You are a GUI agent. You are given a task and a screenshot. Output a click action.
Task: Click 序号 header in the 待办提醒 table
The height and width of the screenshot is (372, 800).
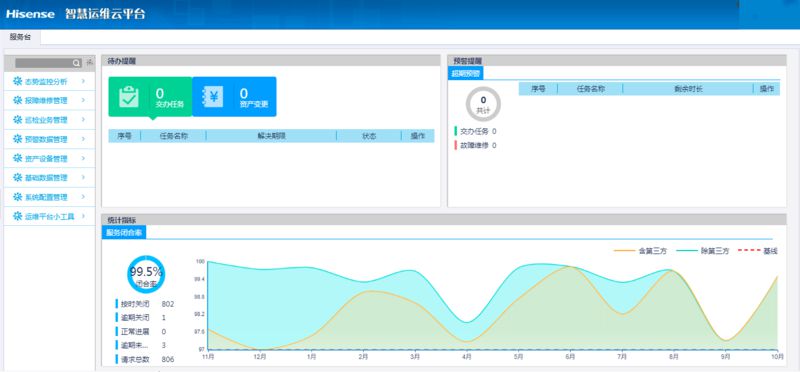click(125, 136)
